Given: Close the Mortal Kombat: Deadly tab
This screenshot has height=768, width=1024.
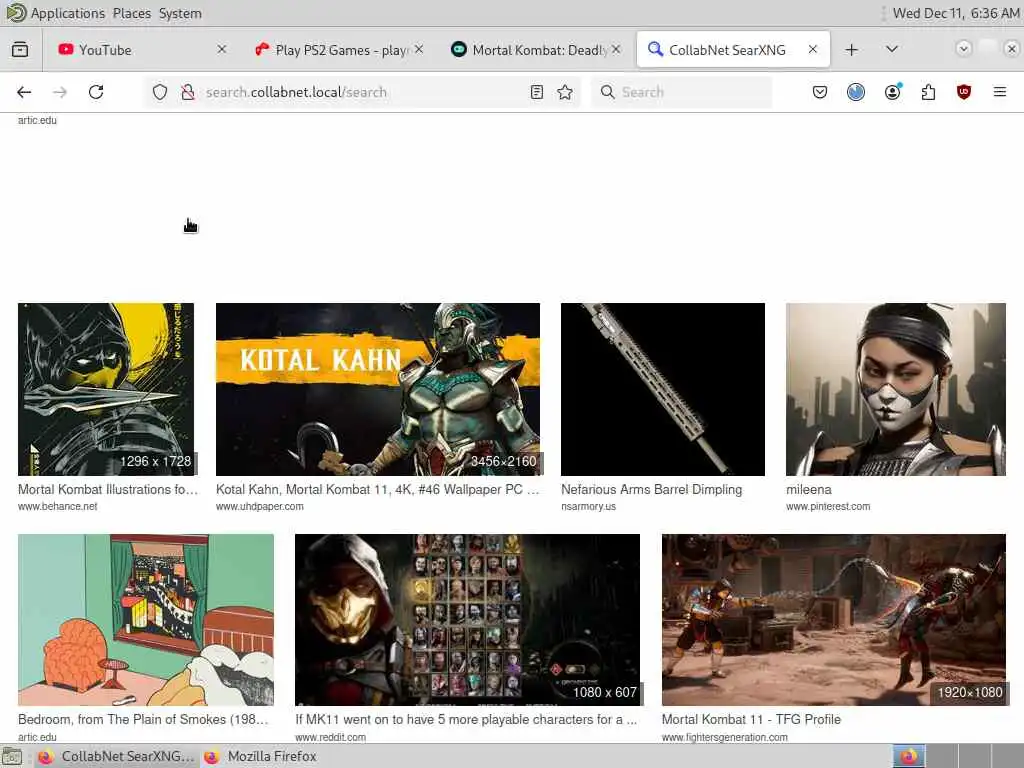Looking at the screenshot, I should (x=616, y=49).
